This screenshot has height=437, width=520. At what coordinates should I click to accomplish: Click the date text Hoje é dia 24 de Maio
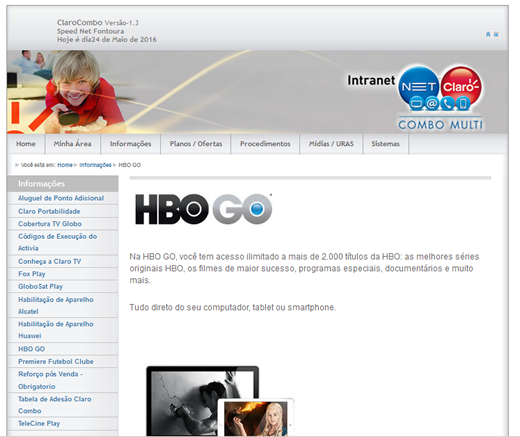(106, 39)
